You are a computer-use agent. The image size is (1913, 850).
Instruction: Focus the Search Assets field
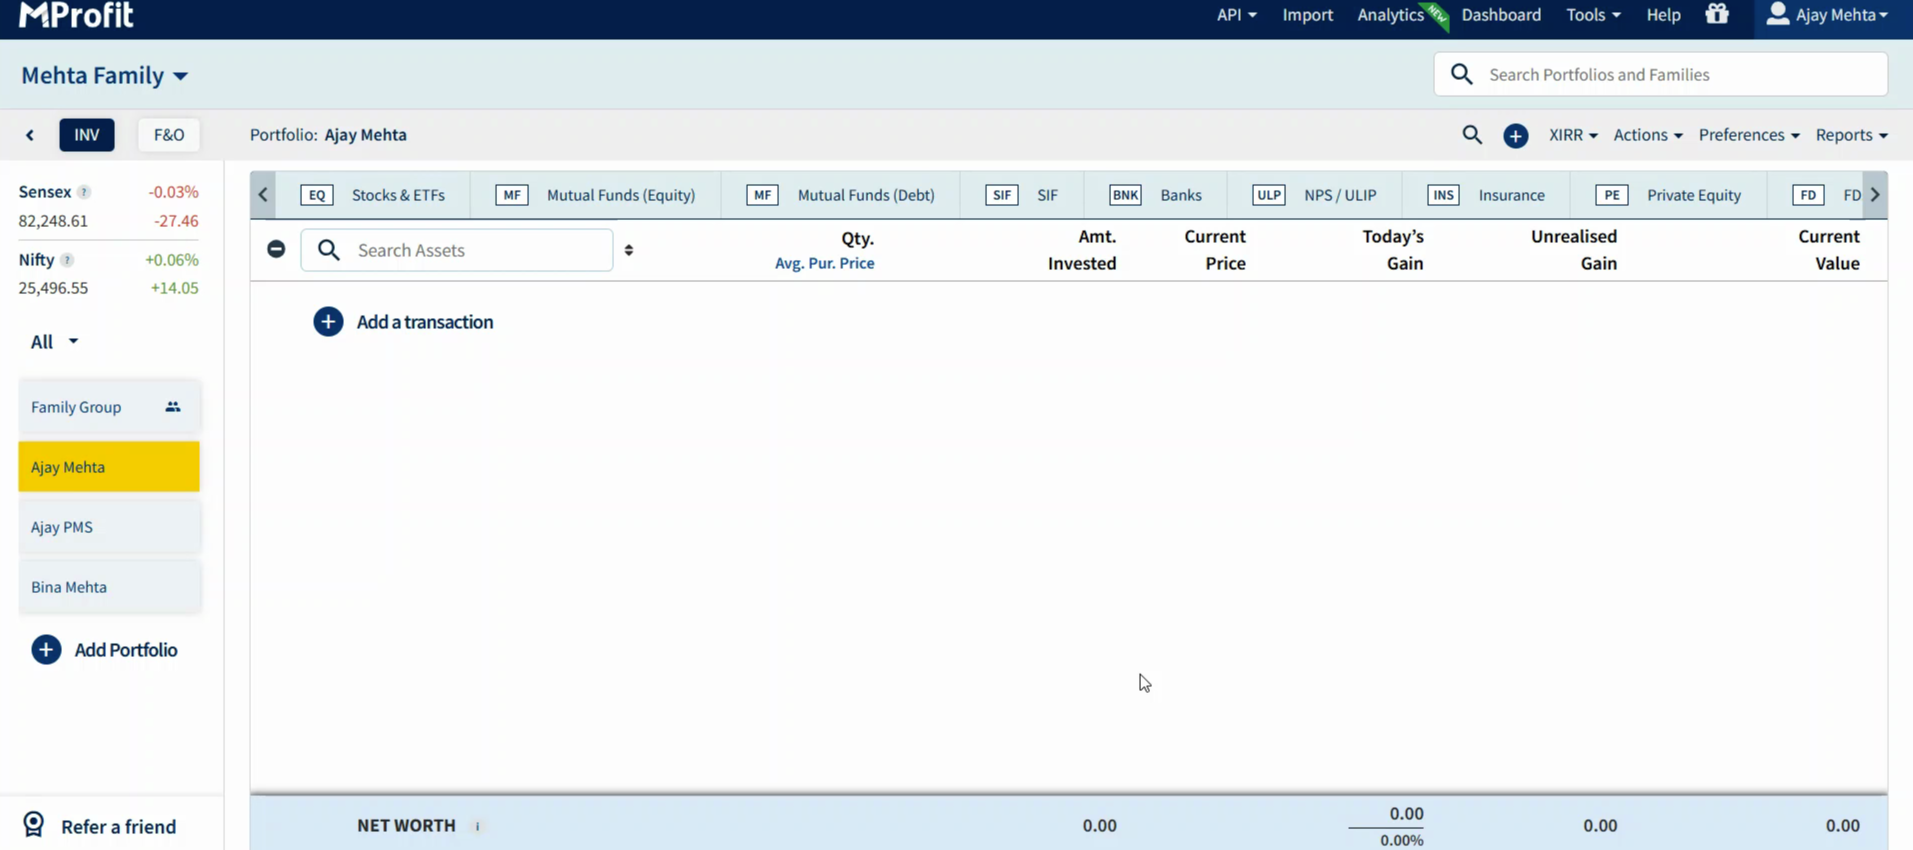coord(457,250)
